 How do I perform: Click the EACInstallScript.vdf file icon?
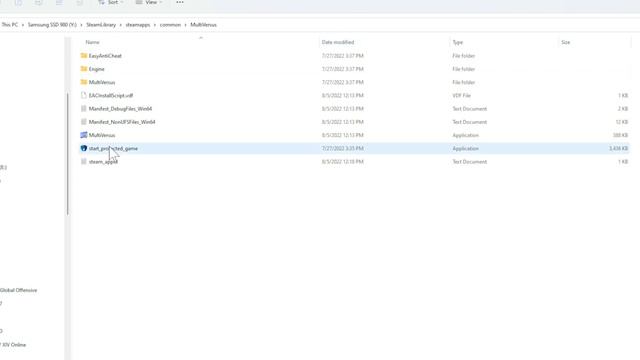84,96
